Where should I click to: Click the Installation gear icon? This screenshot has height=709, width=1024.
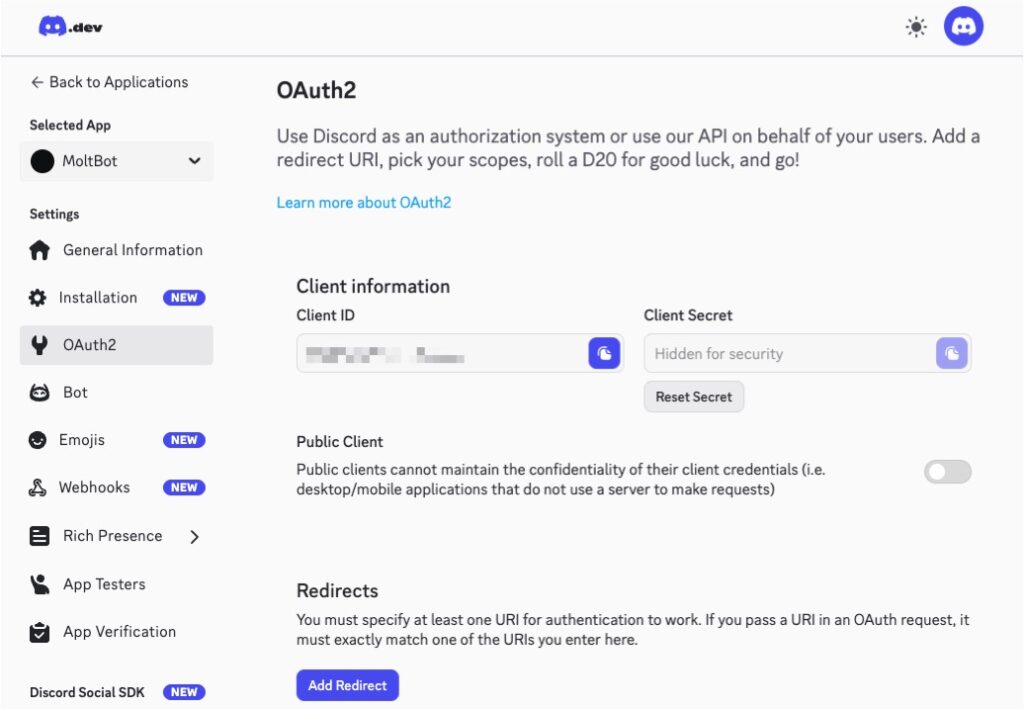38,298
